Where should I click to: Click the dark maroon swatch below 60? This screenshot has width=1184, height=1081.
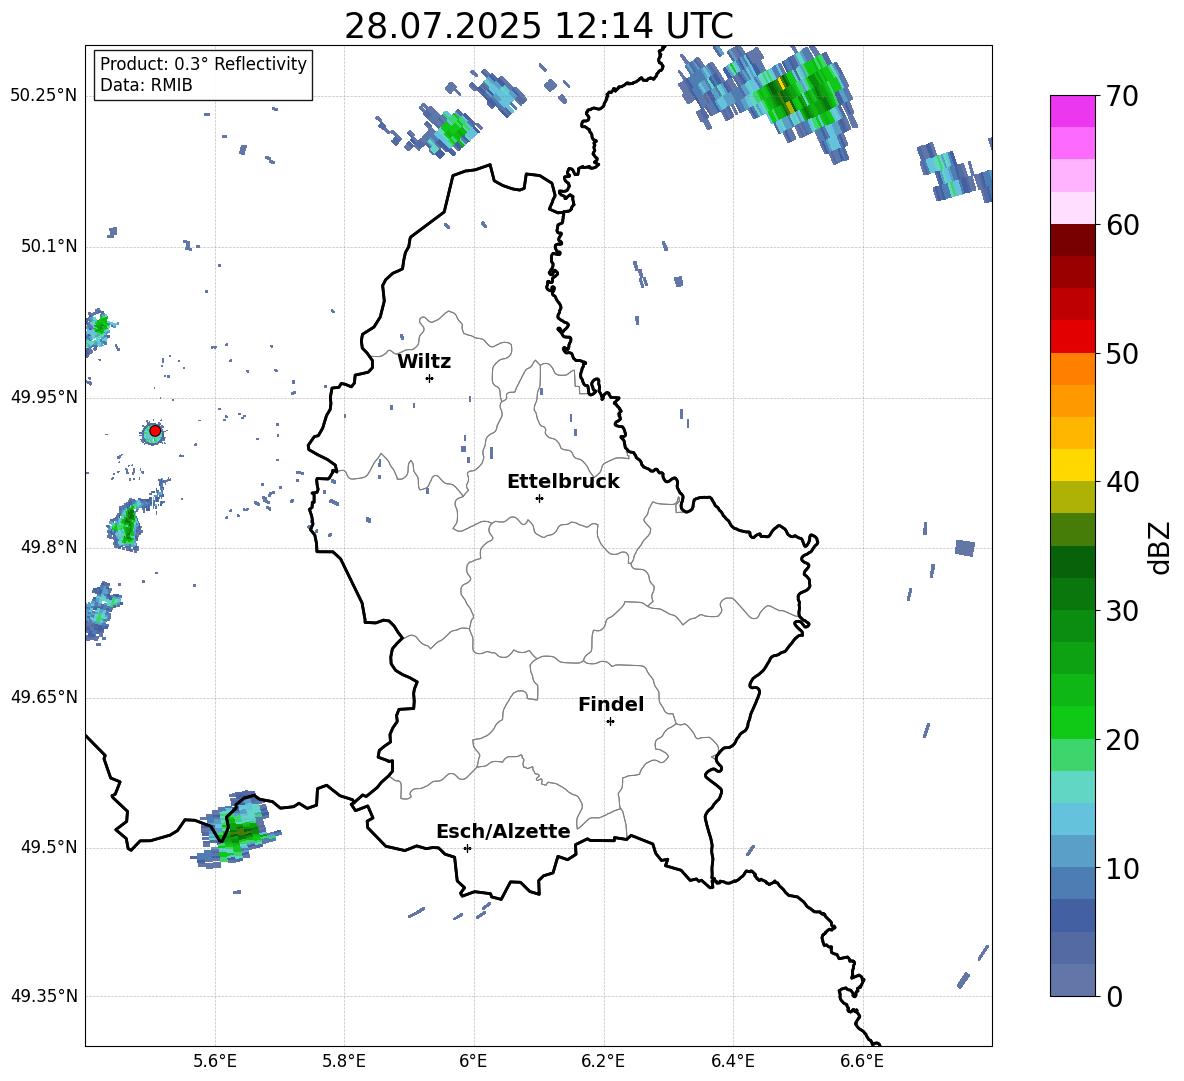(x=1072, y=240)
